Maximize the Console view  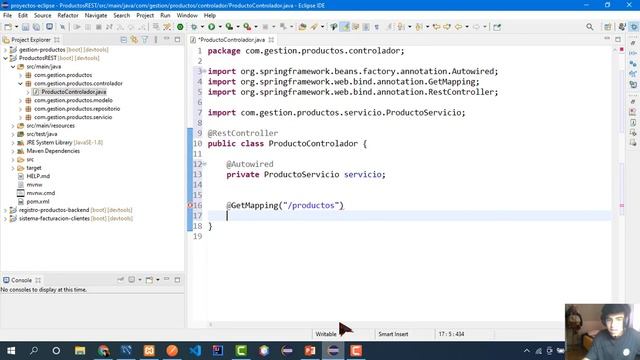pyautogui.click(x=177, y=280)
